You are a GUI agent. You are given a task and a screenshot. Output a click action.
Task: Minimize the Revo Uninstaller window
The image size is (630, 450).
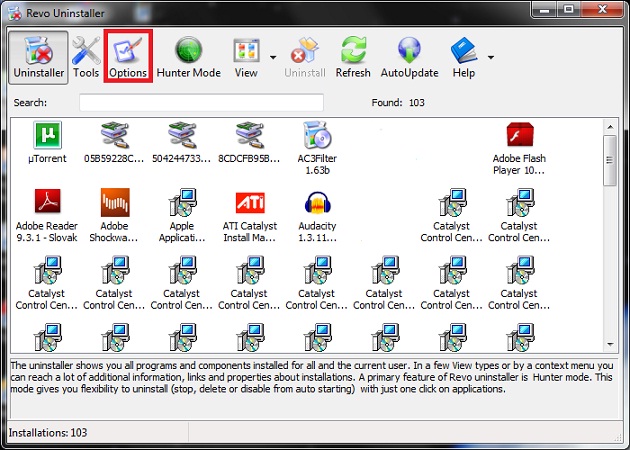point(545,9)
